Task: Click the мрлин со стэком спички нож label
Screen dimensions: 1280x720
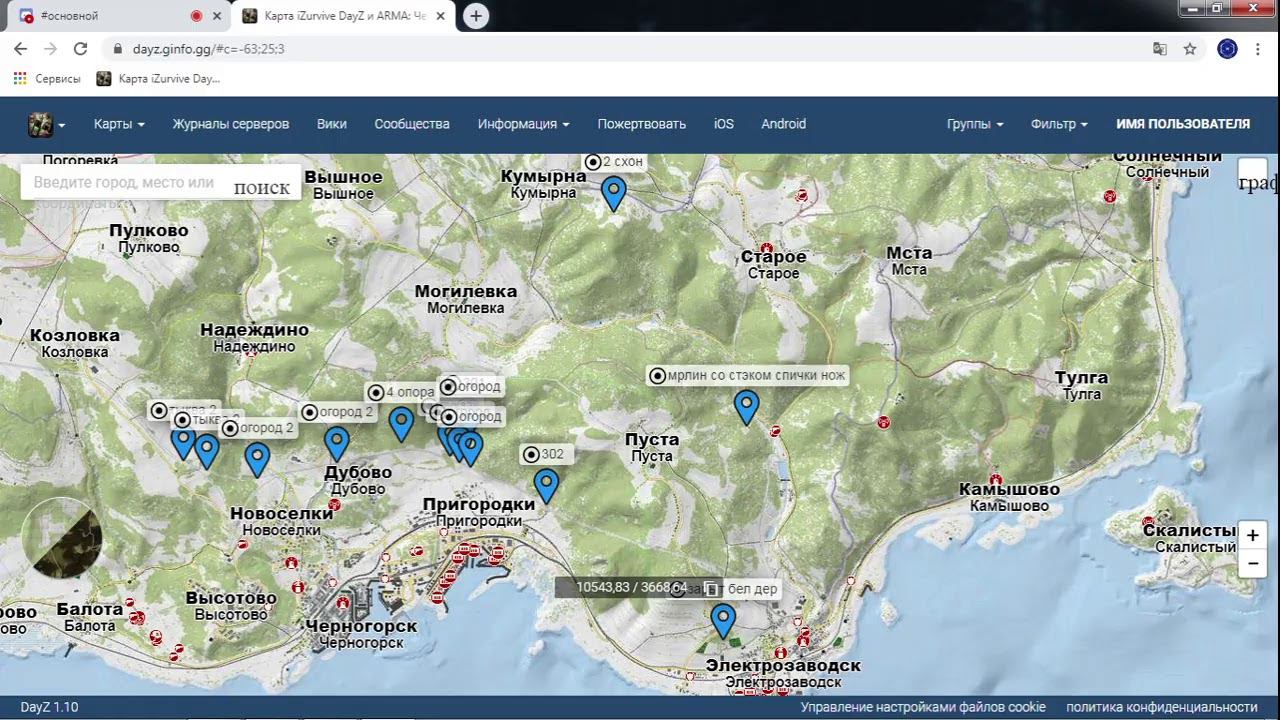Action: (x=747, y=376)
